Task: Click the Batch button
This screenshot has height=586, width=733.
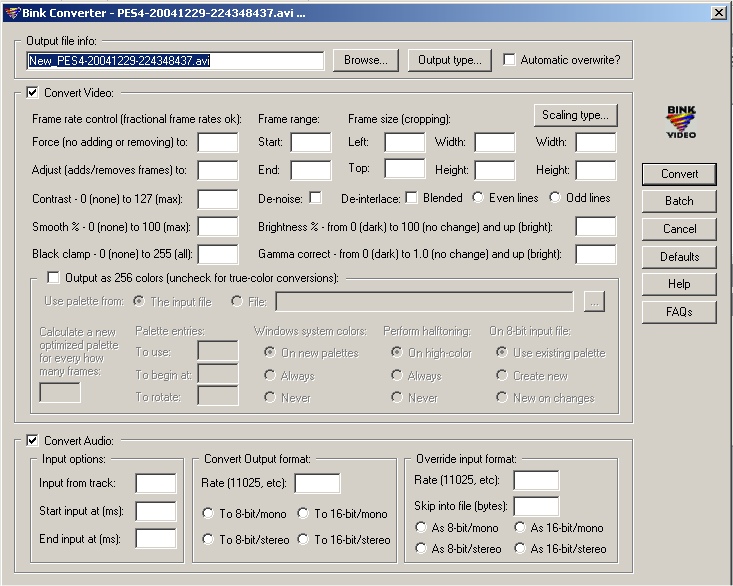Action: click(x=679, y=201)
